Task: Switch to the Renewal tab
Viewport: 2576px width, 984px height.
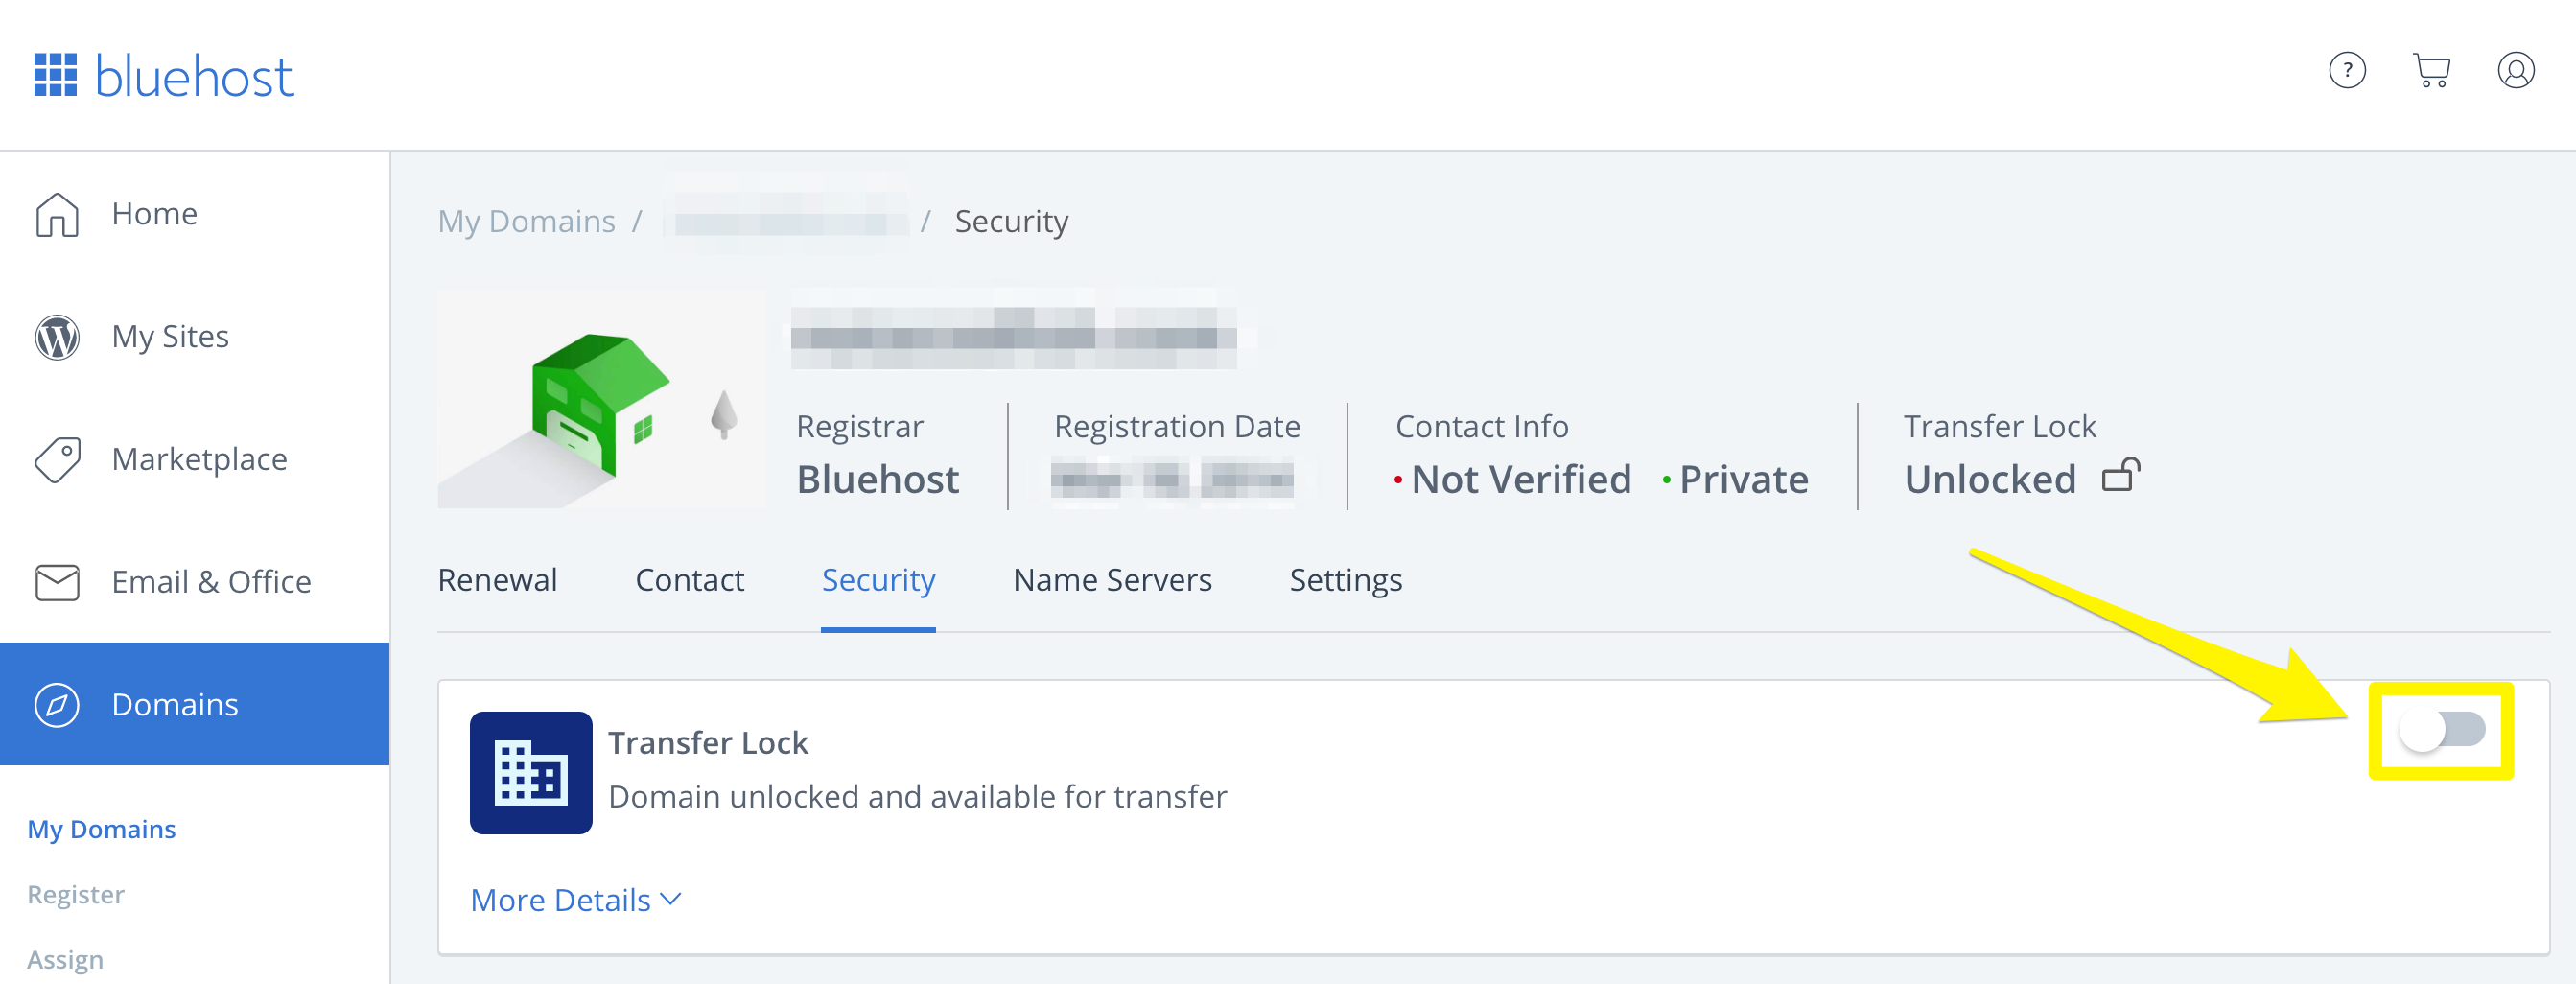Action: (x=497, y=580)
